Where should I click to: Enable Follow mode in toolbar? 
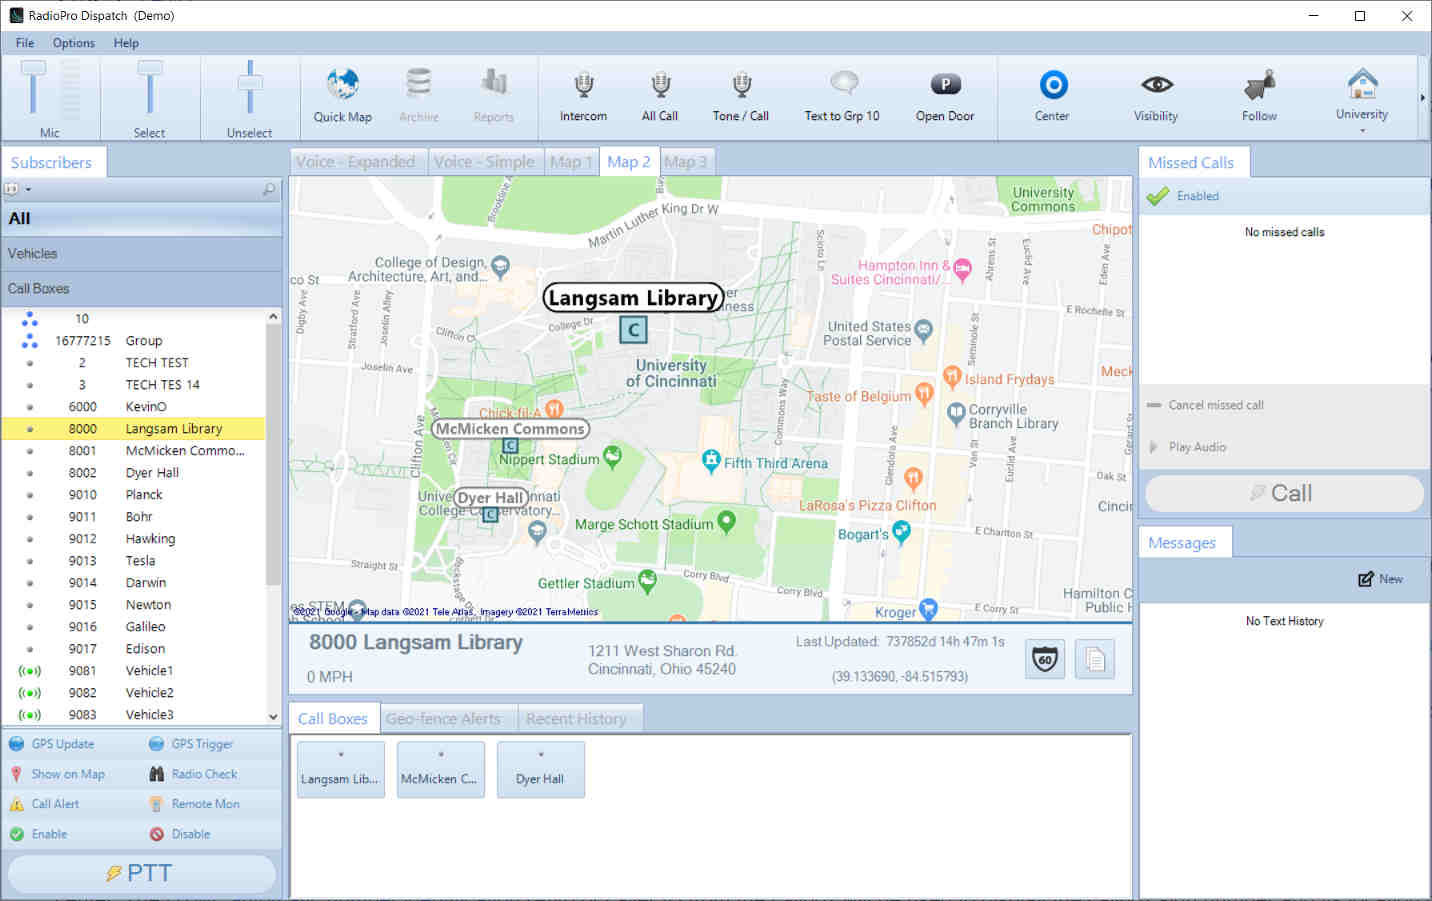coord(1259,96)
